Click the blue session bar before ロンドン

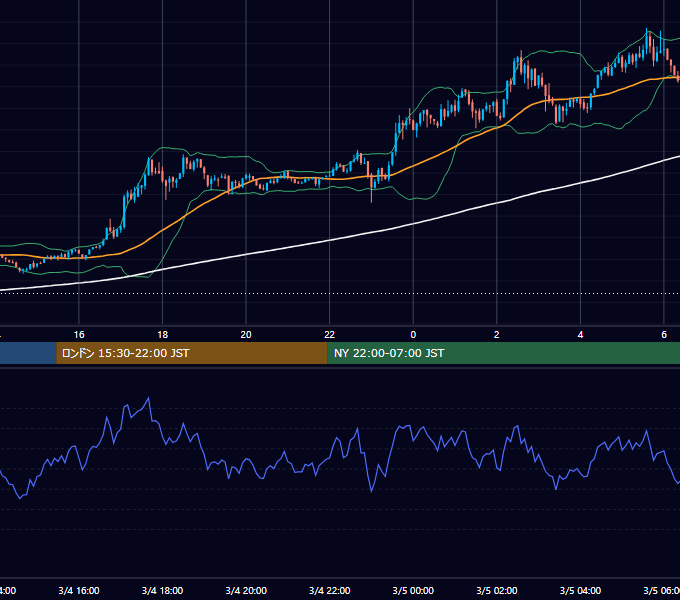[x=28, y=353]
